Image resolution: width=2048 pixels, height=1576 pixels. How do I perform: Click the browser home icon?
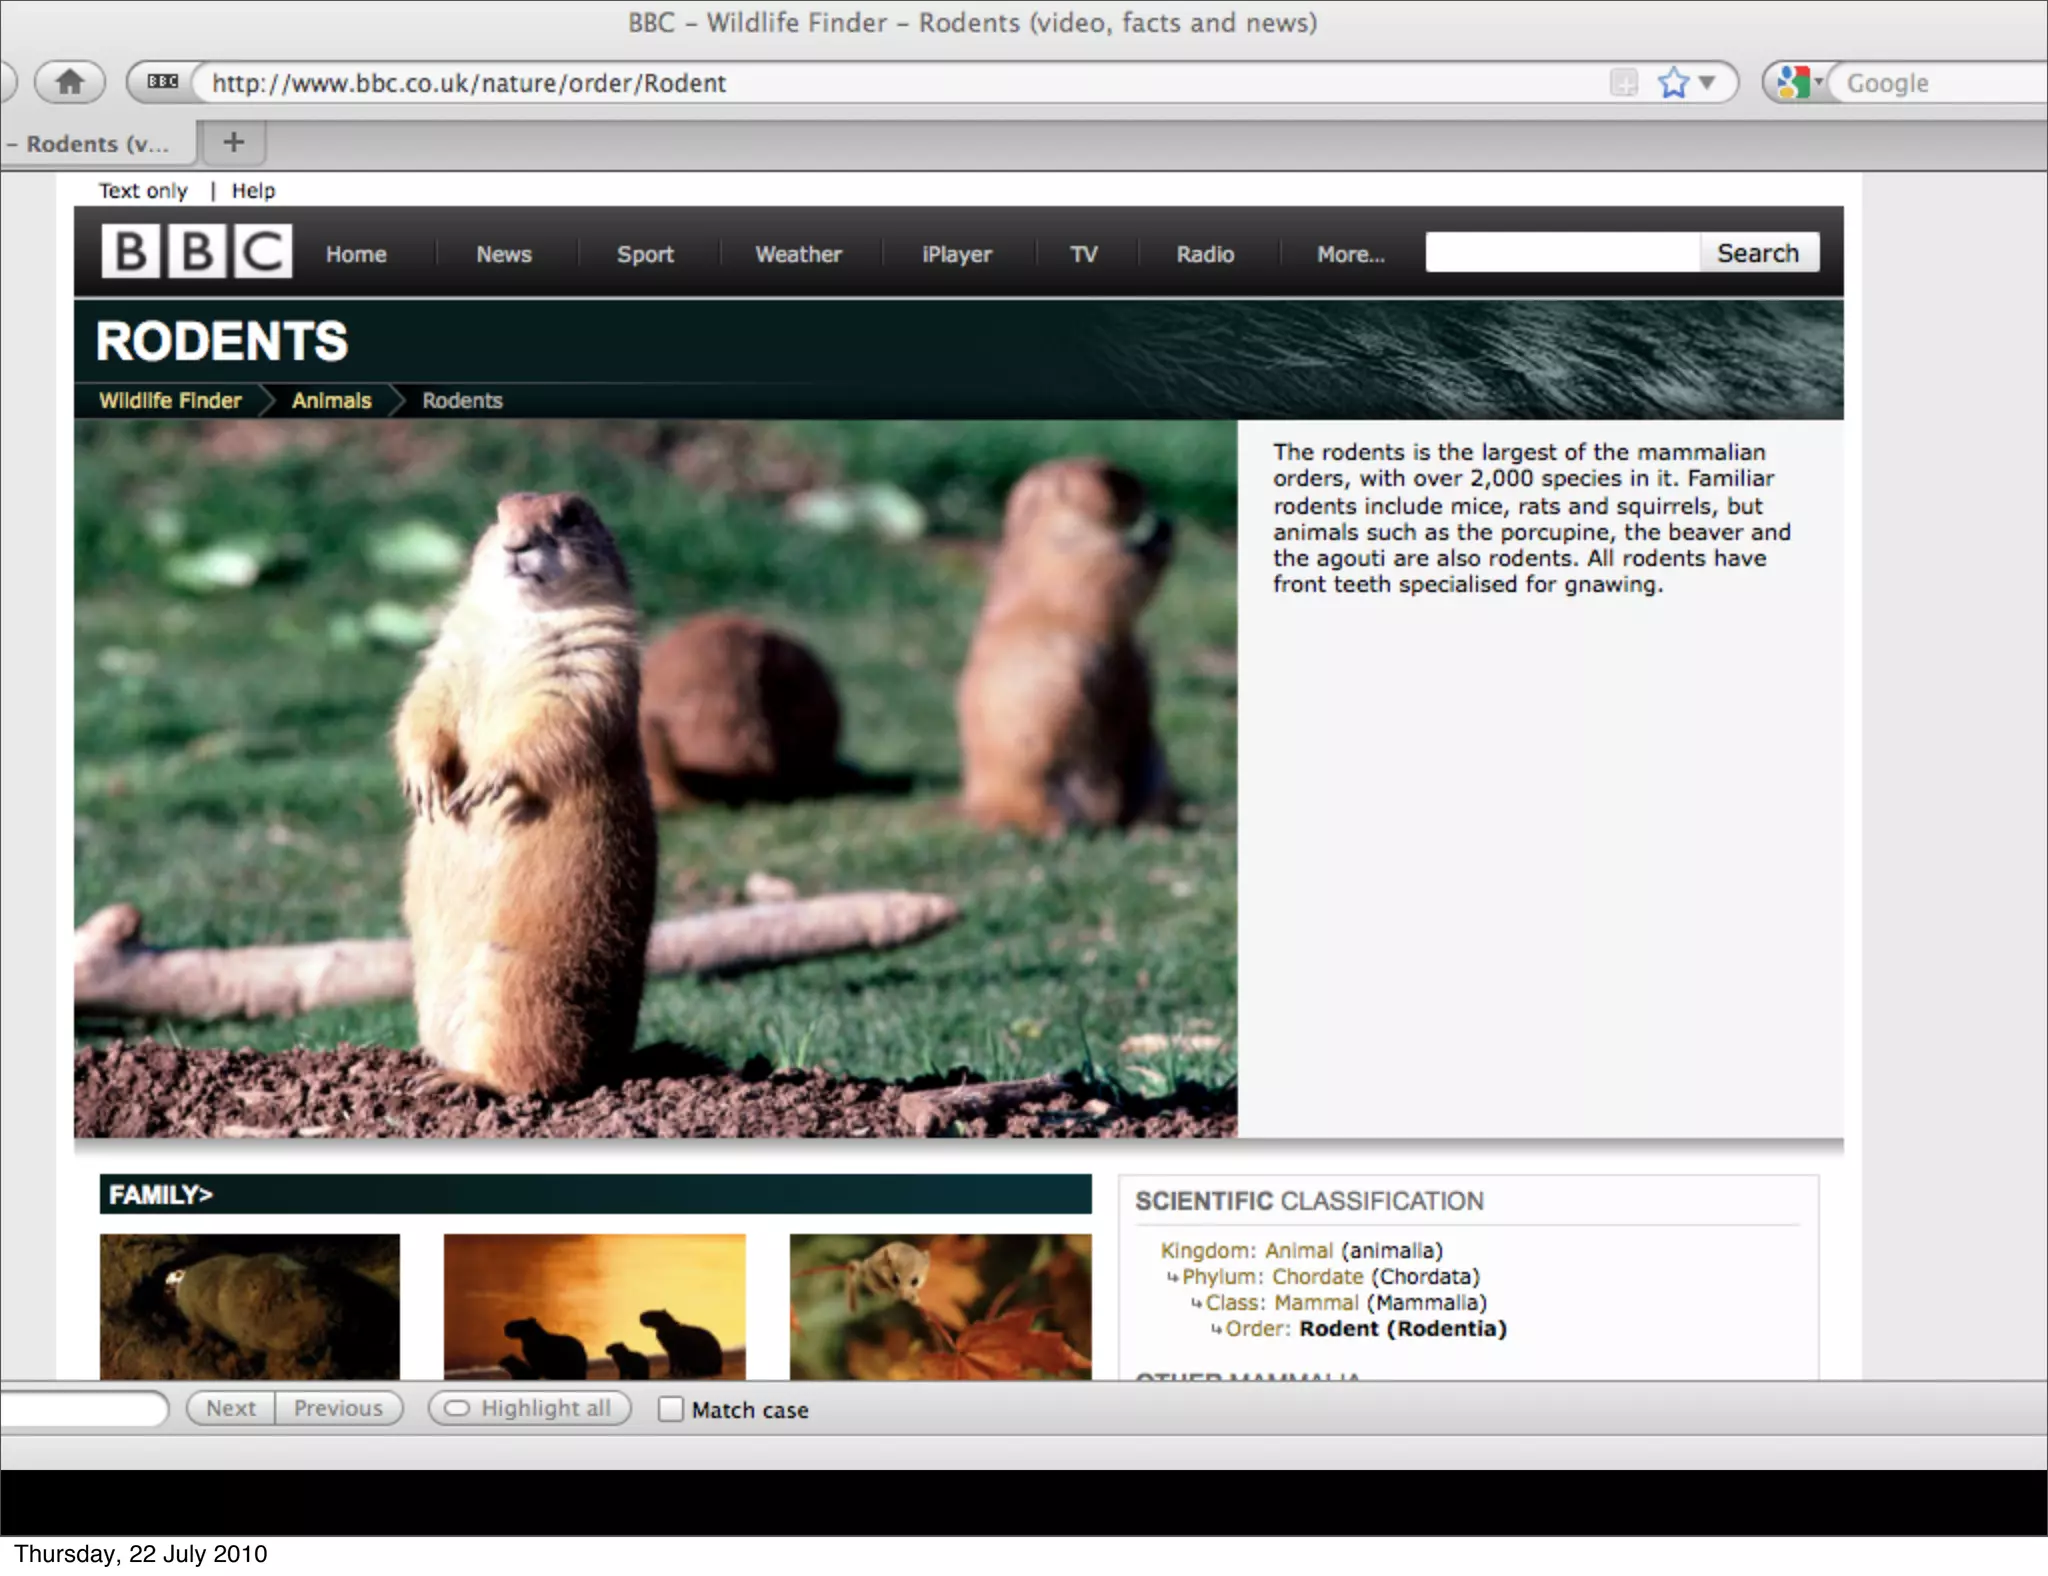click(69, 82)
